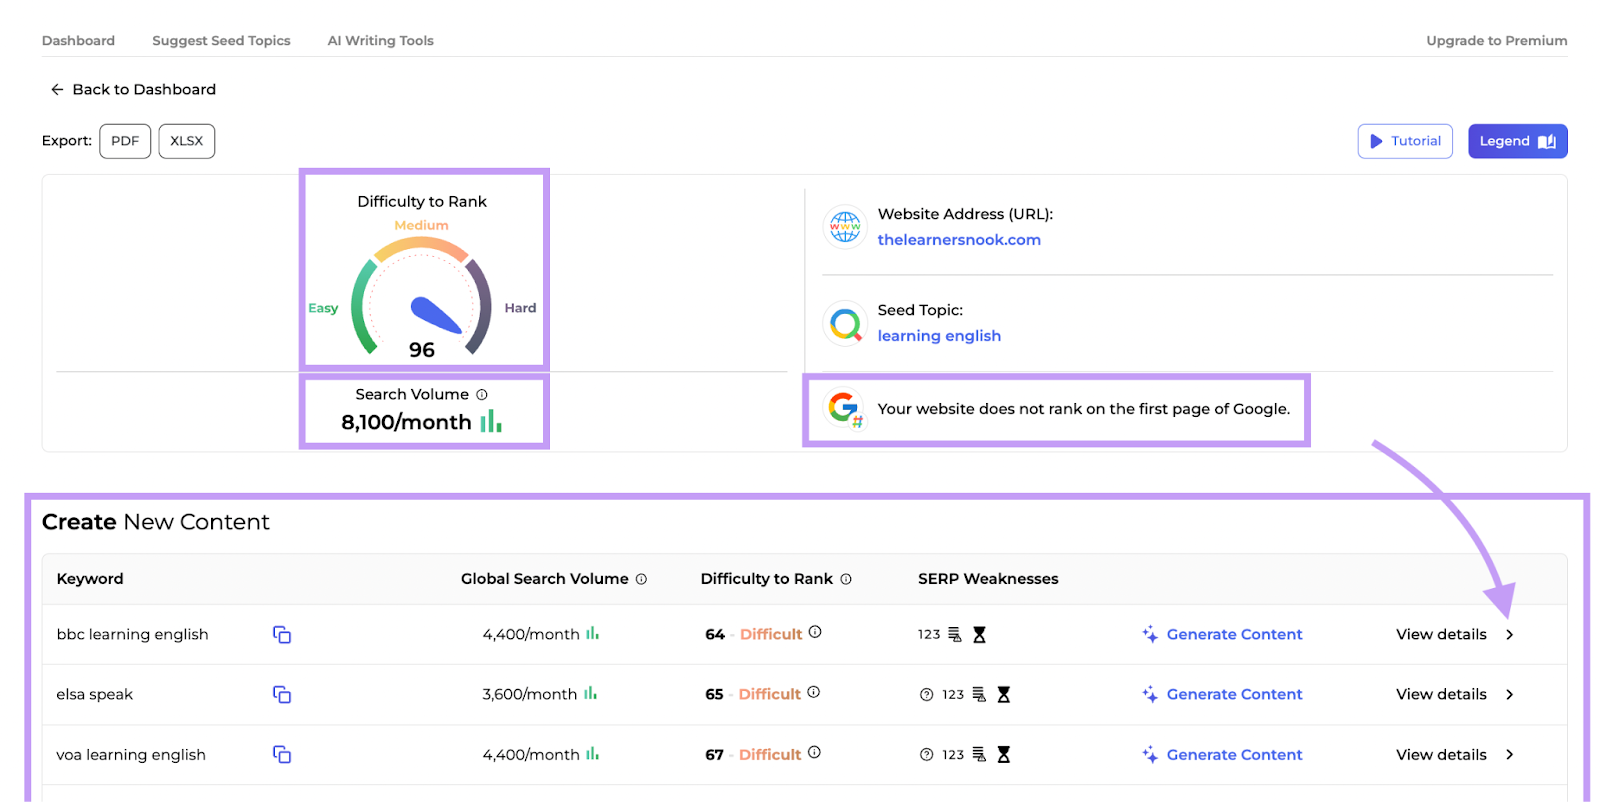Export the report as XLSX
The height and width of the screenshot is (802, 1600).
point(186,141)
